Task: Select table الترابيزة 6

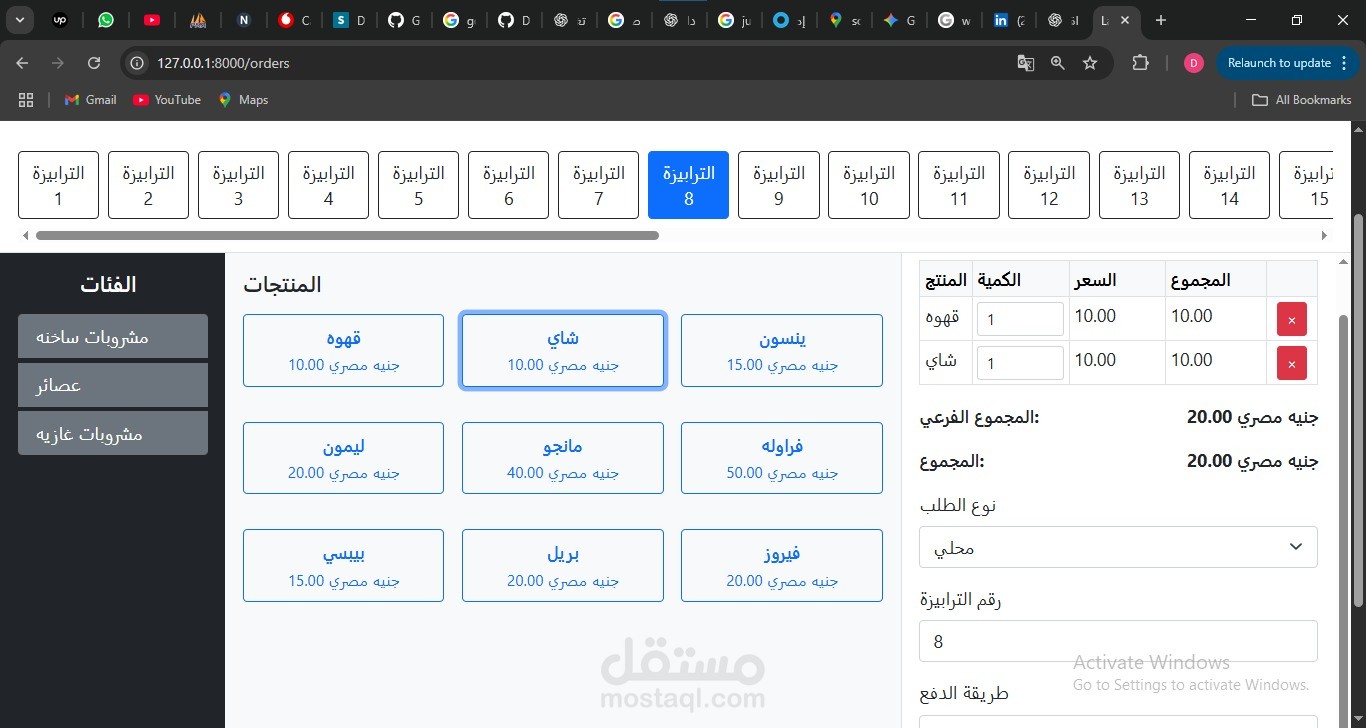Action: (x=508, y=185)
